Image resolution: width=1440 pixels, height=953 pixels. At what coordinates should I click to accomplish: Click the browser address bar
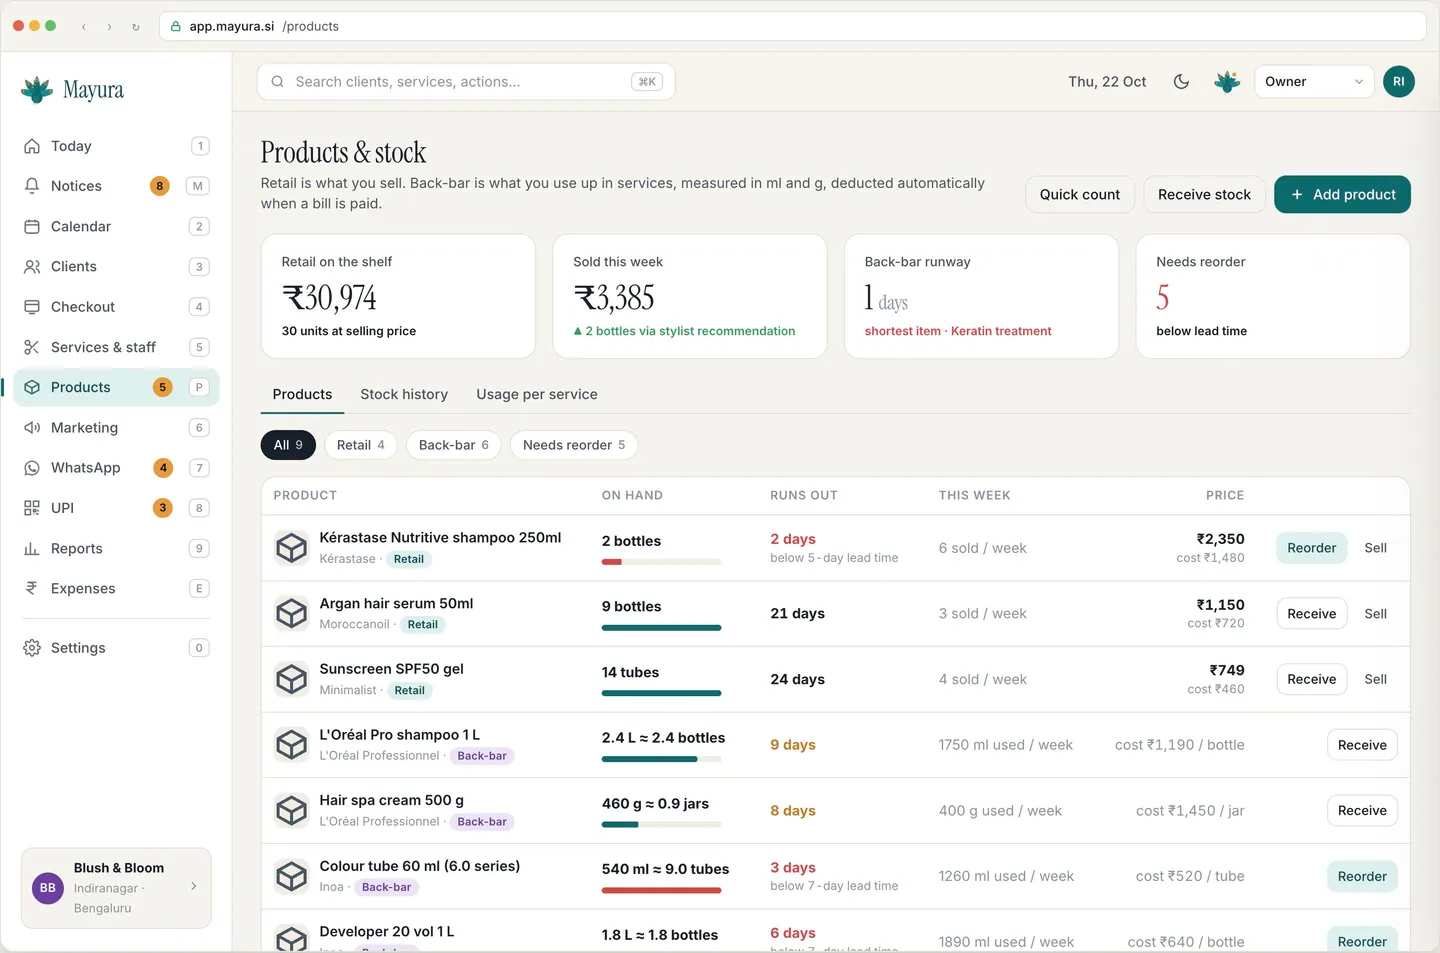coord(792,26)
